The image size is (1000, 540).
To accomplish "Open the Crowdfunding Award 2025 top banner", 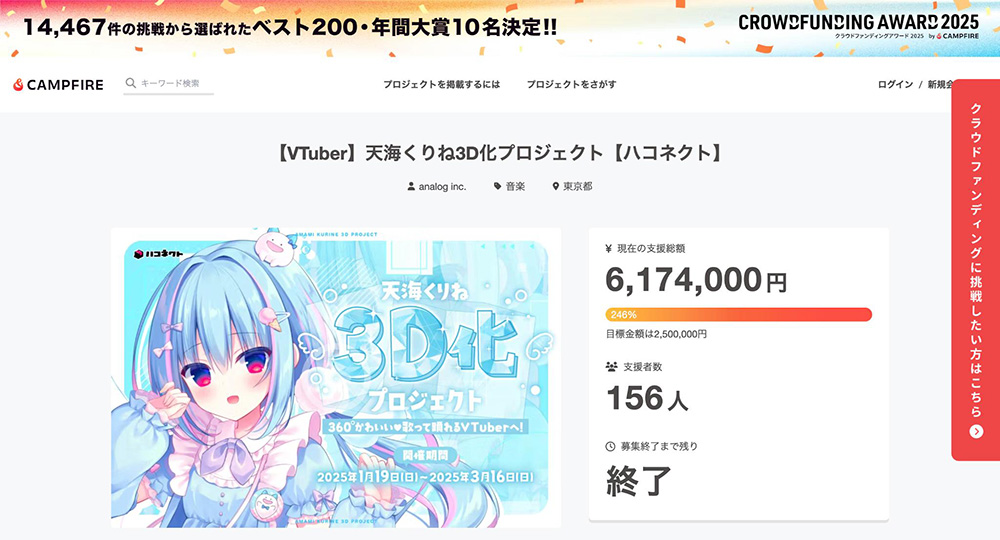I will point(500,28).
